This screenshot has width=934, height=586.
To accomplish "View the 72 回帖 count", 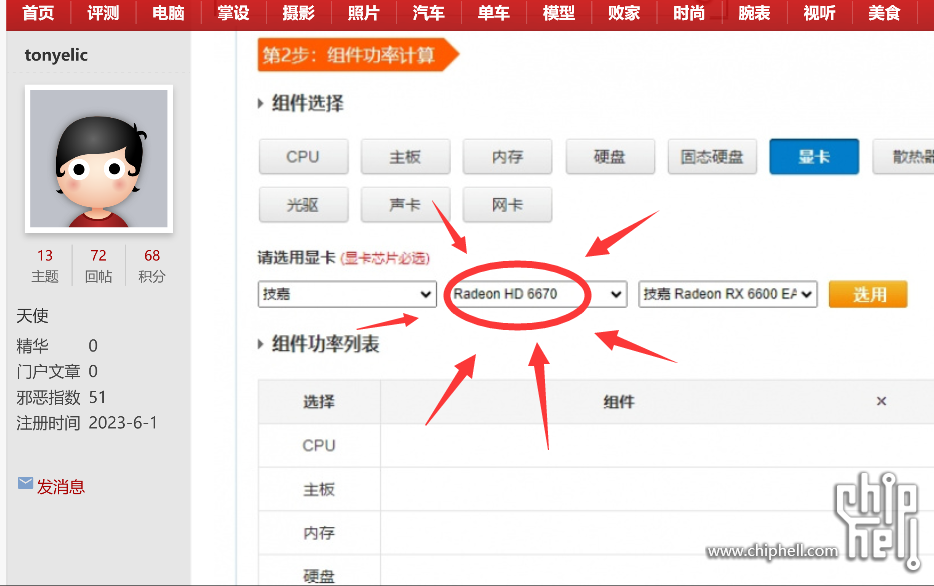I will pos(98,266).
